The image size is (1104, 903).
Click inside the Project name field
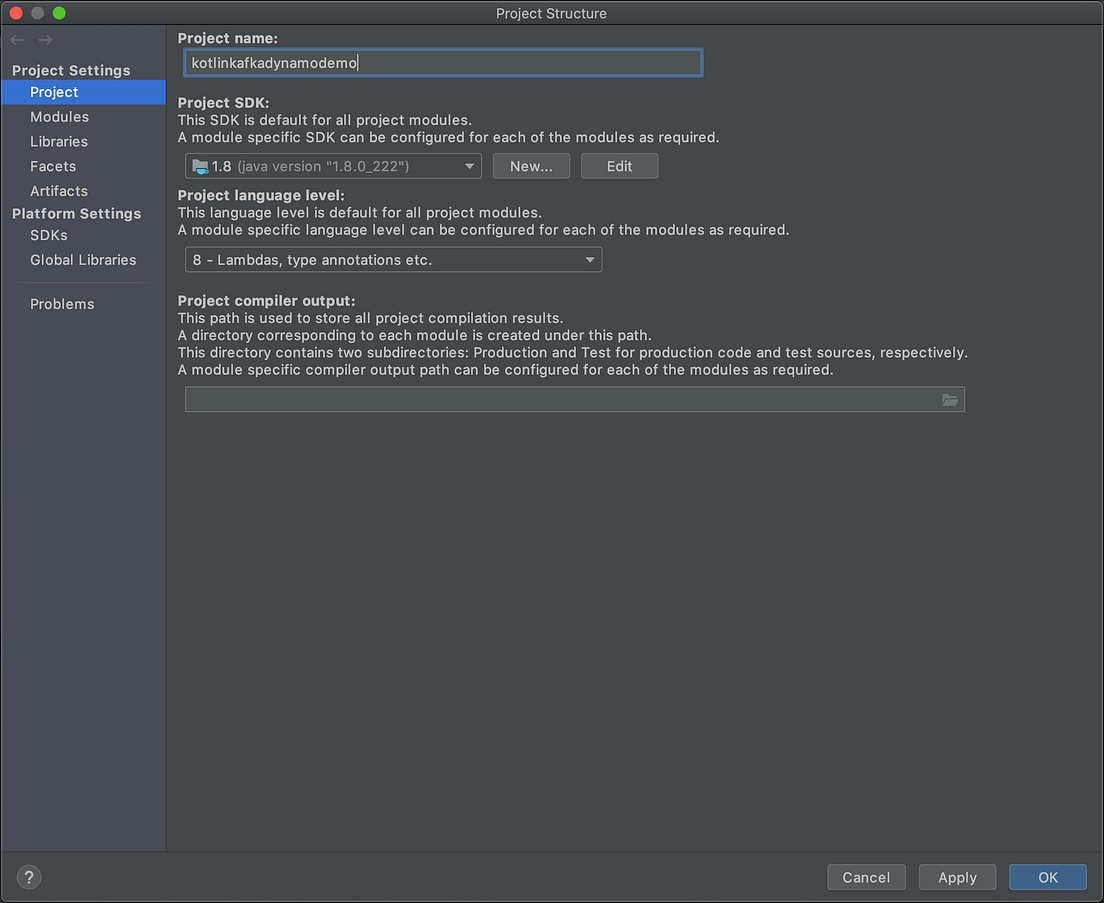[x=443, y=62]
